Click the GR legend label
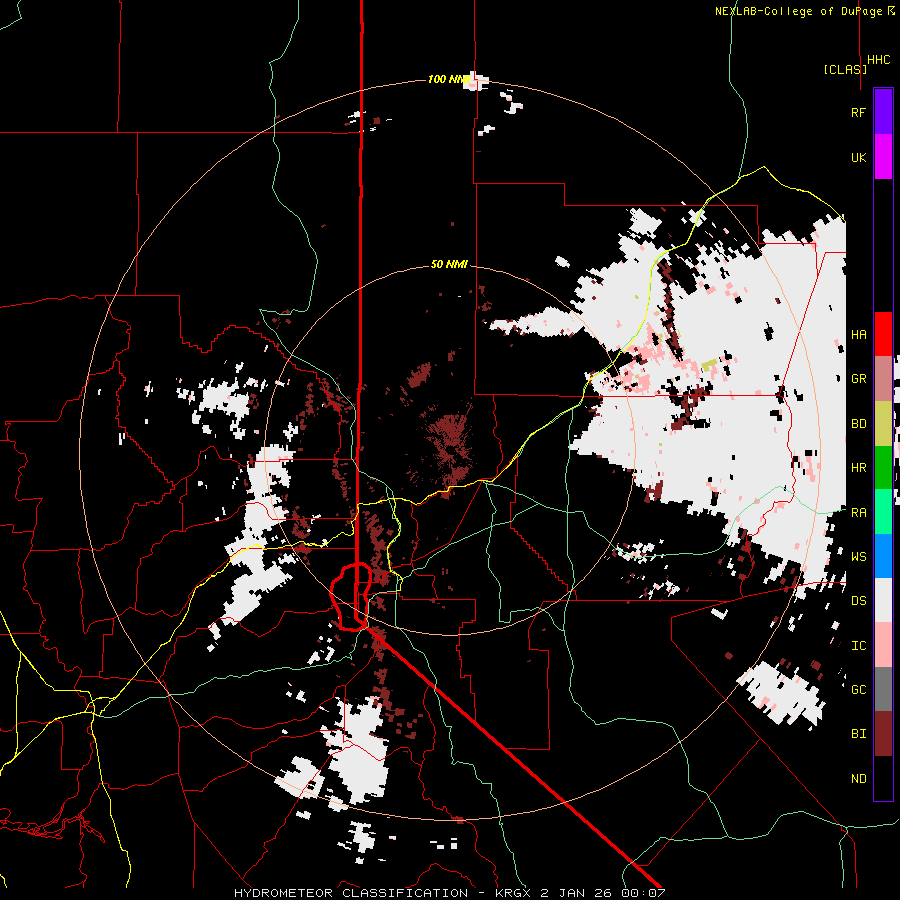The width and height of the screenshot is (900, 900). click(x=858, y=379)
